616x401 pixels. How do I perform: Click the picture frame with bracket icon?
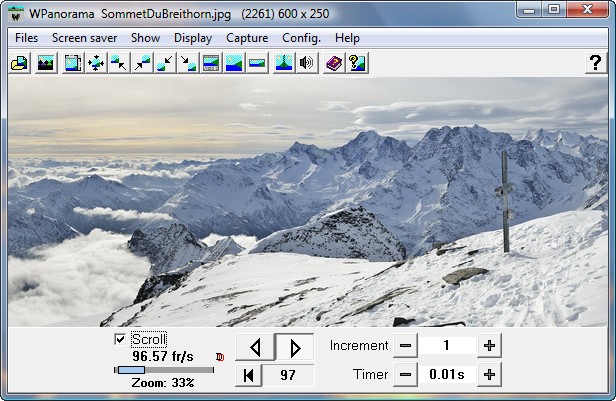(x=73, y=63)
